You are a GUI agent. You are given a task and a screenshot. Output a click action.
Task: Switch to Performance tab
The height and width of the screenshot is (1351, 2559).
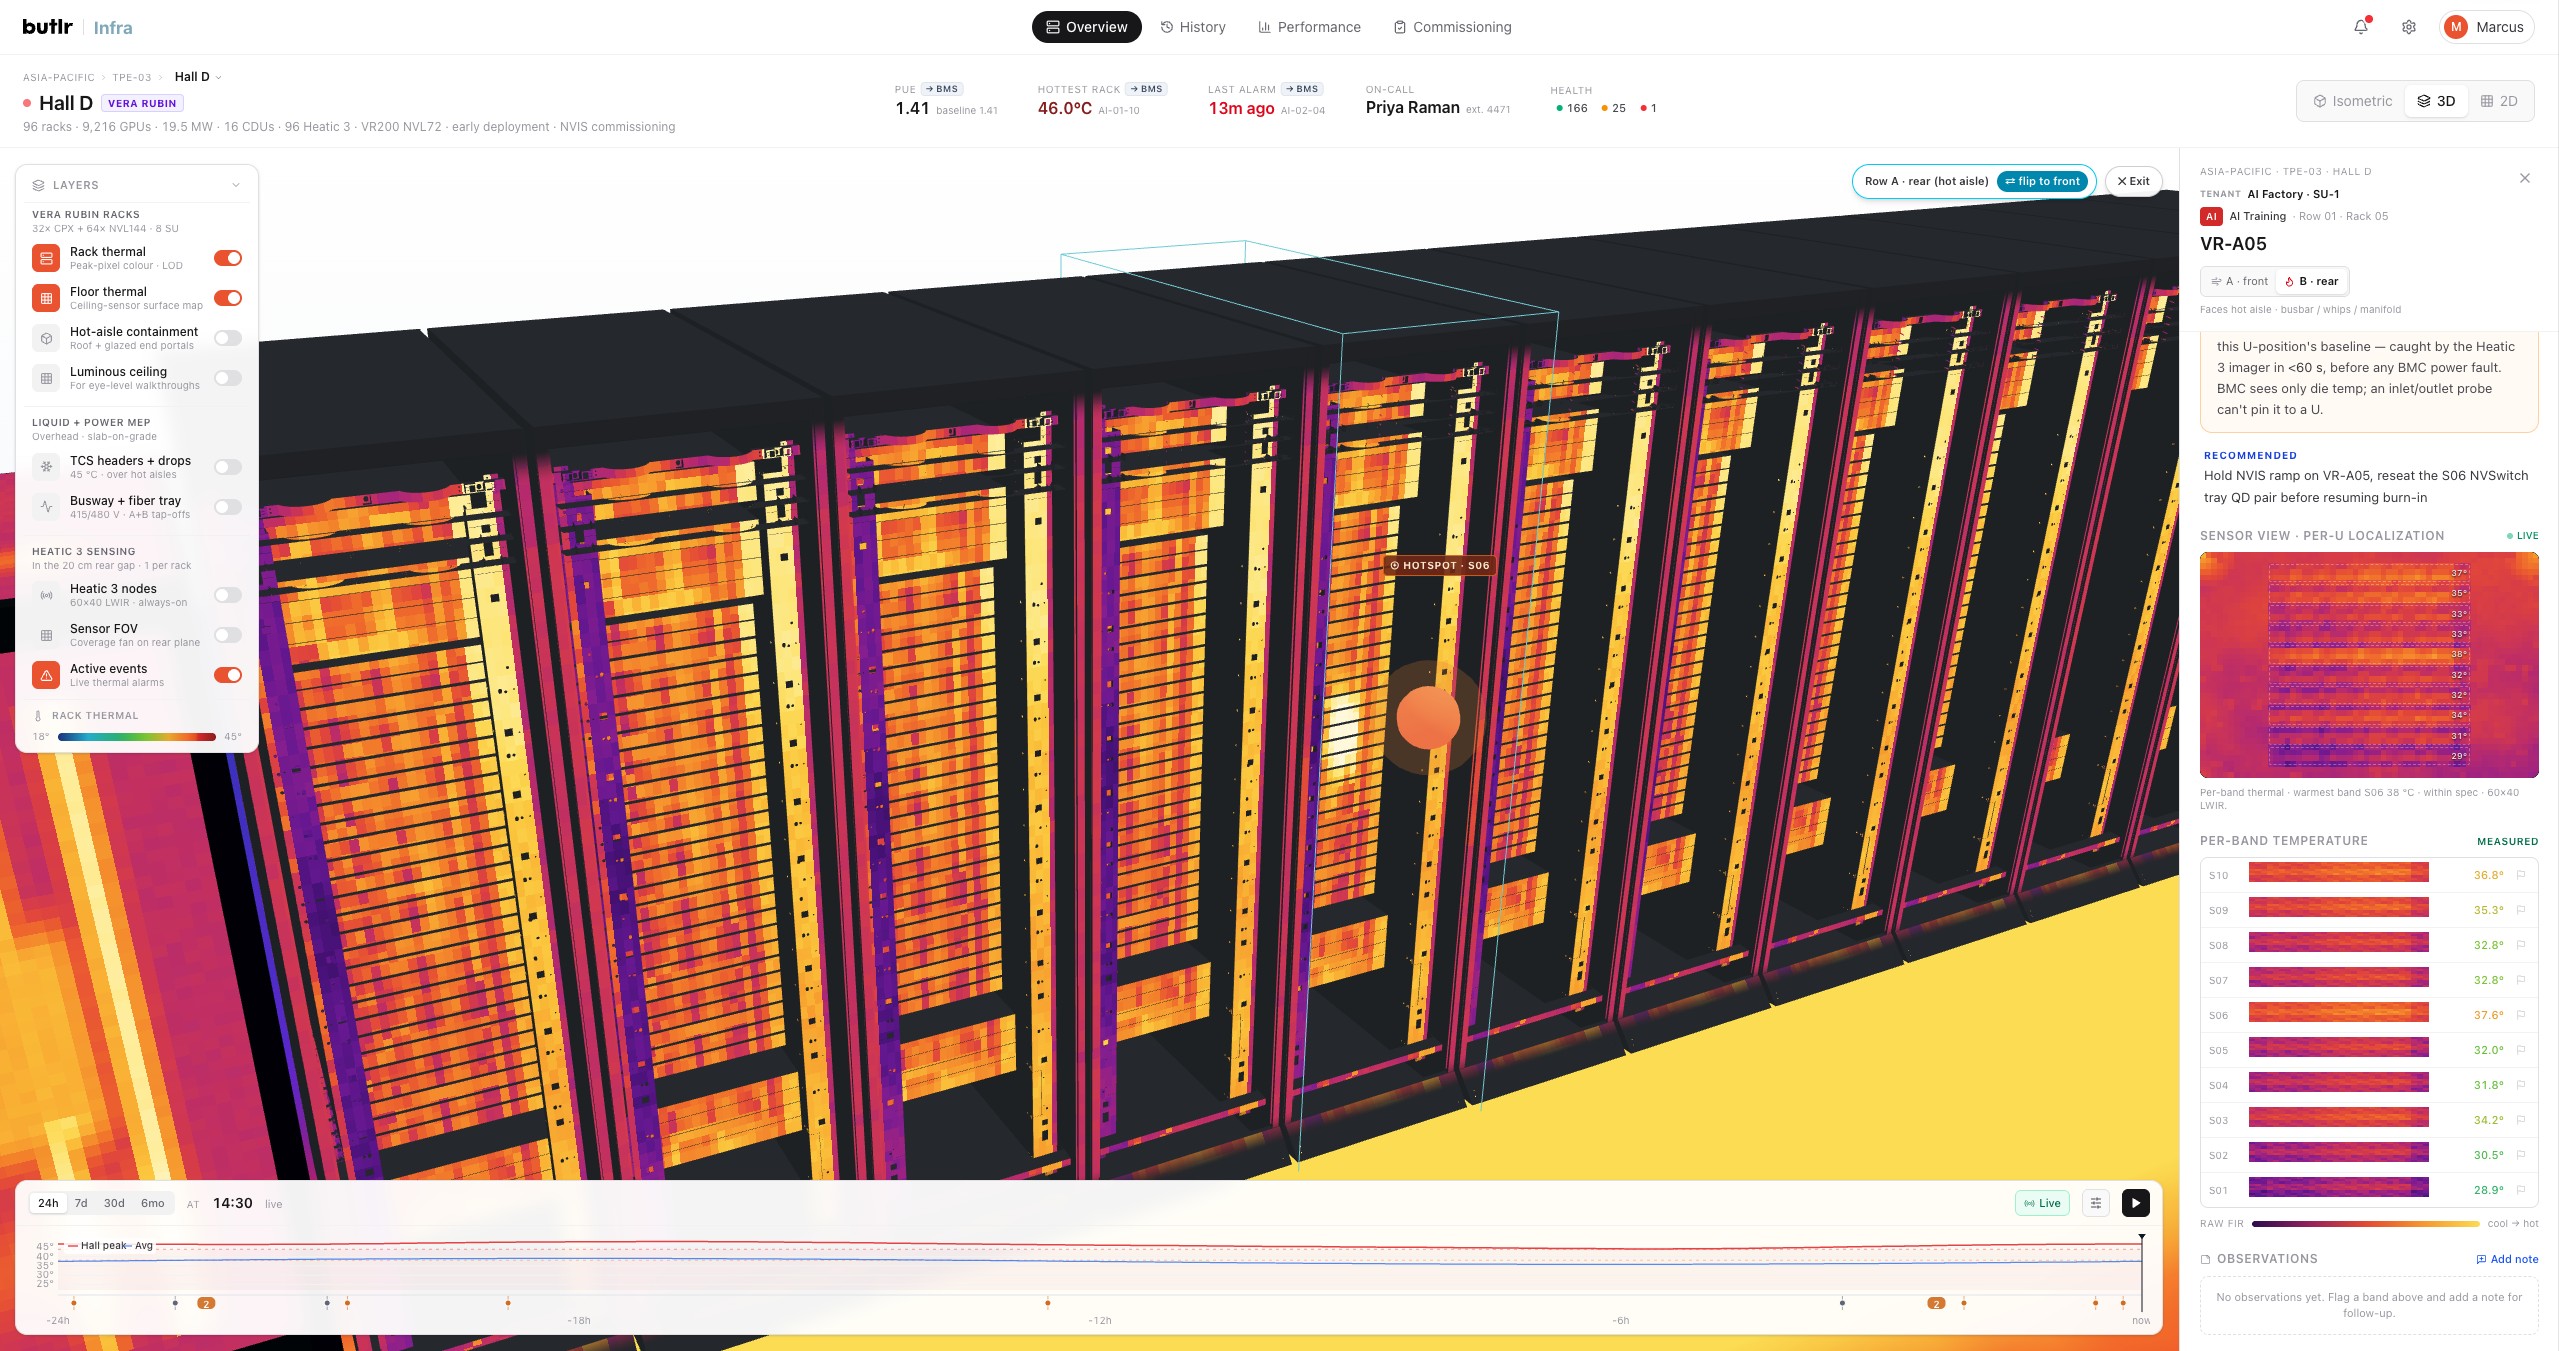point(1309,27)
